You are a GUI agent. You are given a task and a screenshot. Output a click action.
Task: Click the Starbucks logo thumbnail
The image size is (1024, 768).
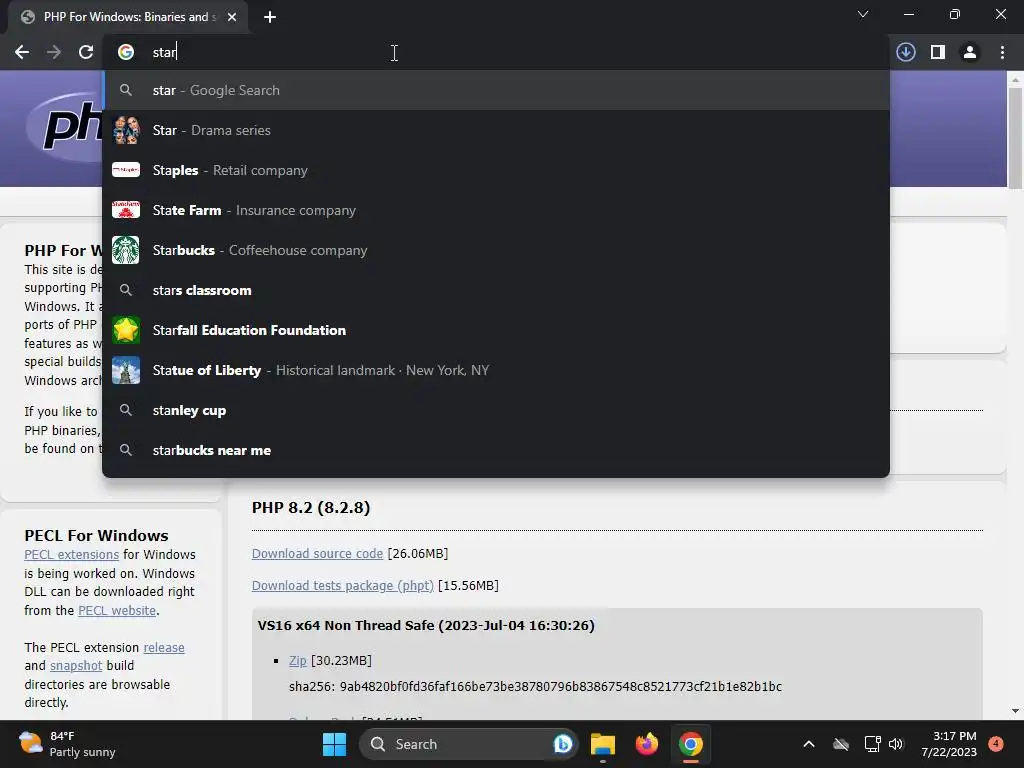(x=125, y=250)
